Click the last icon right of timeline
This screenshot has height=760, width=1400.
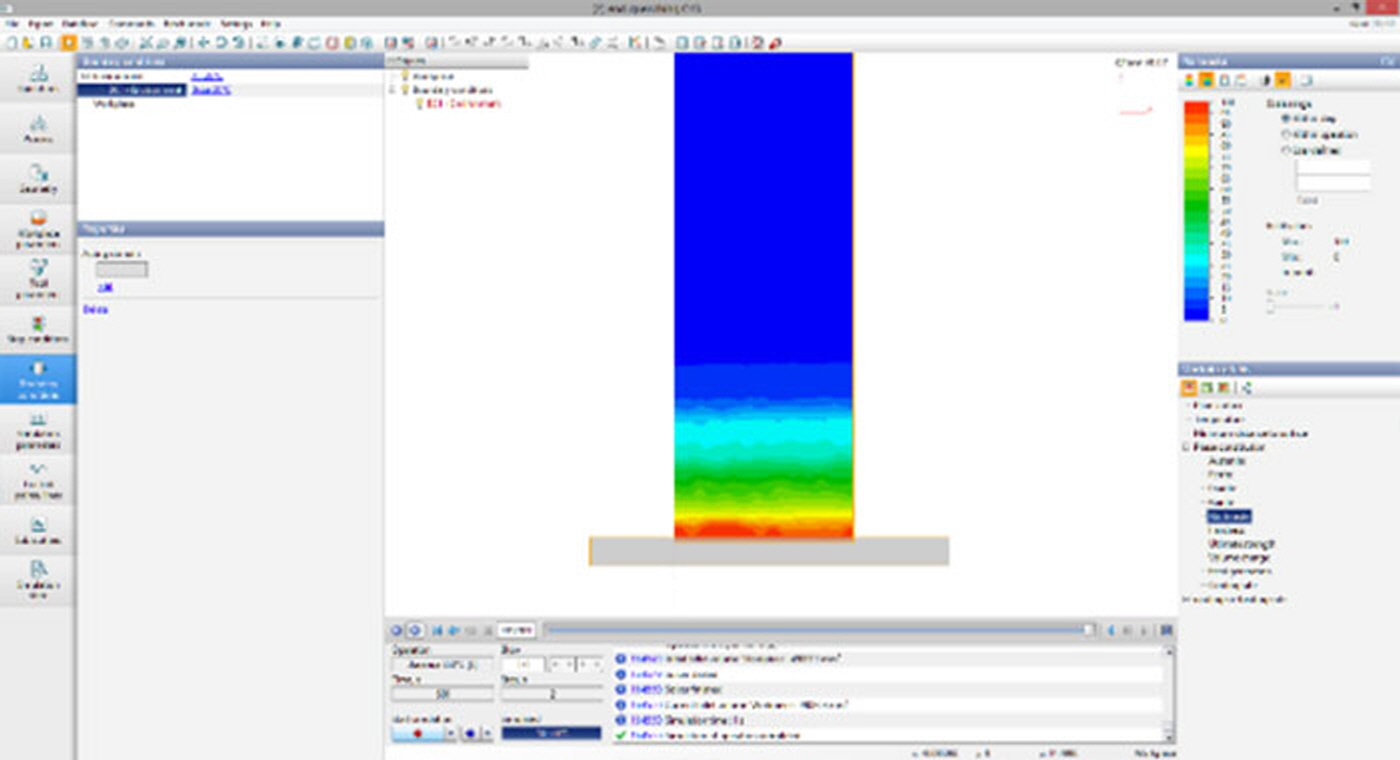tap(1166, 630)
